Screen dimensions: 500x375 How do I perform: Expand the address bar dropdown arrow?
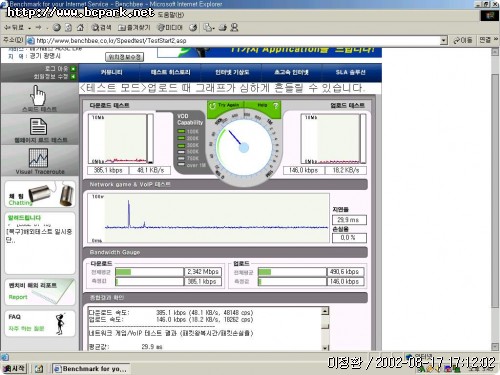pyautogui.click(x=443, y=41)
